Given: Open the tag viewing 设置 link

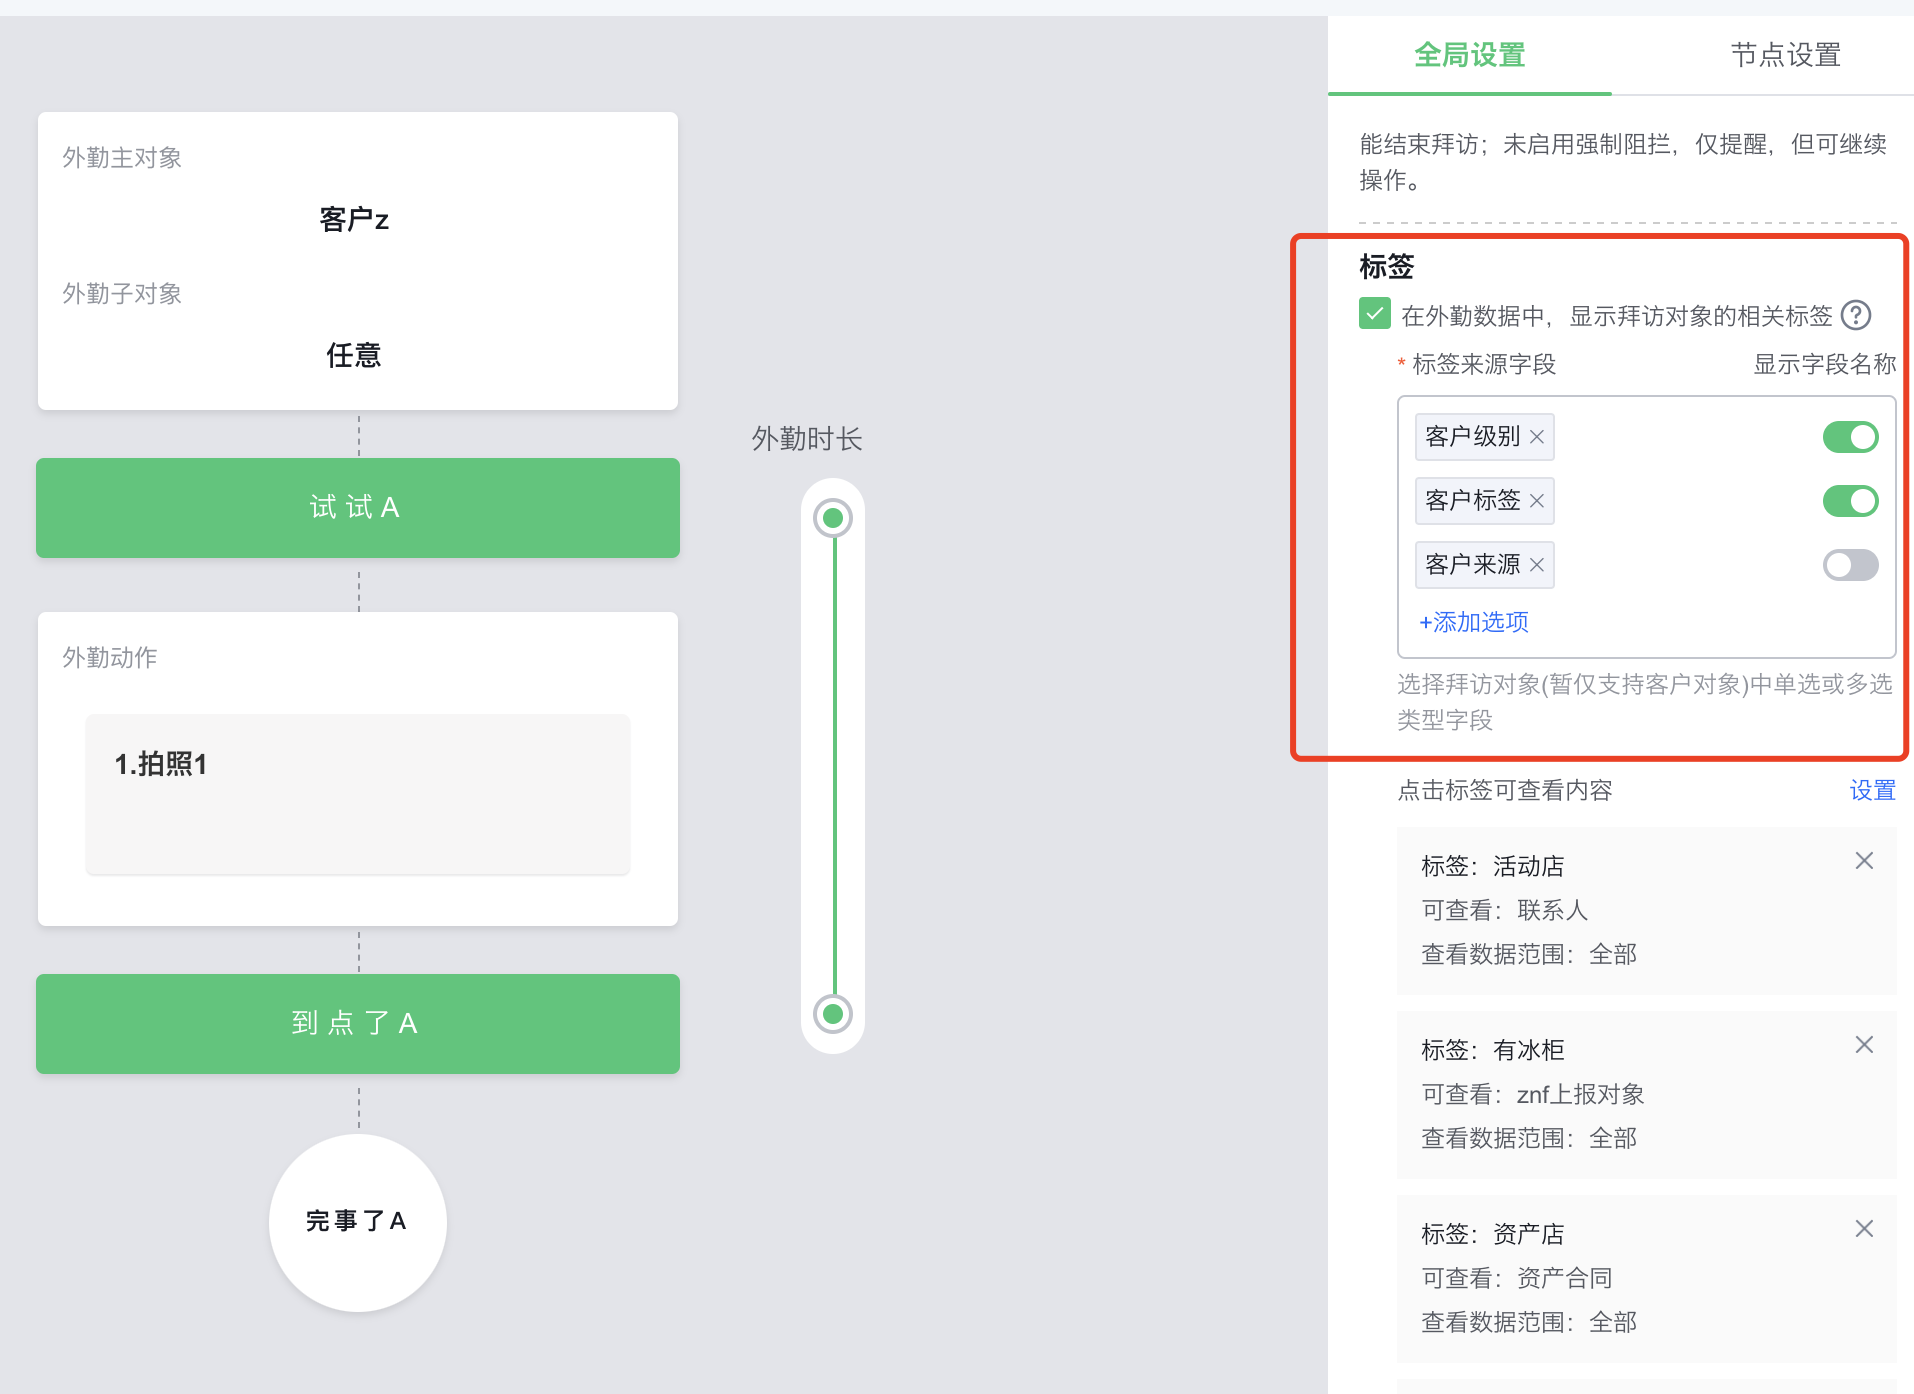Looking at the screenshot, I should (x=1873, y=790).
